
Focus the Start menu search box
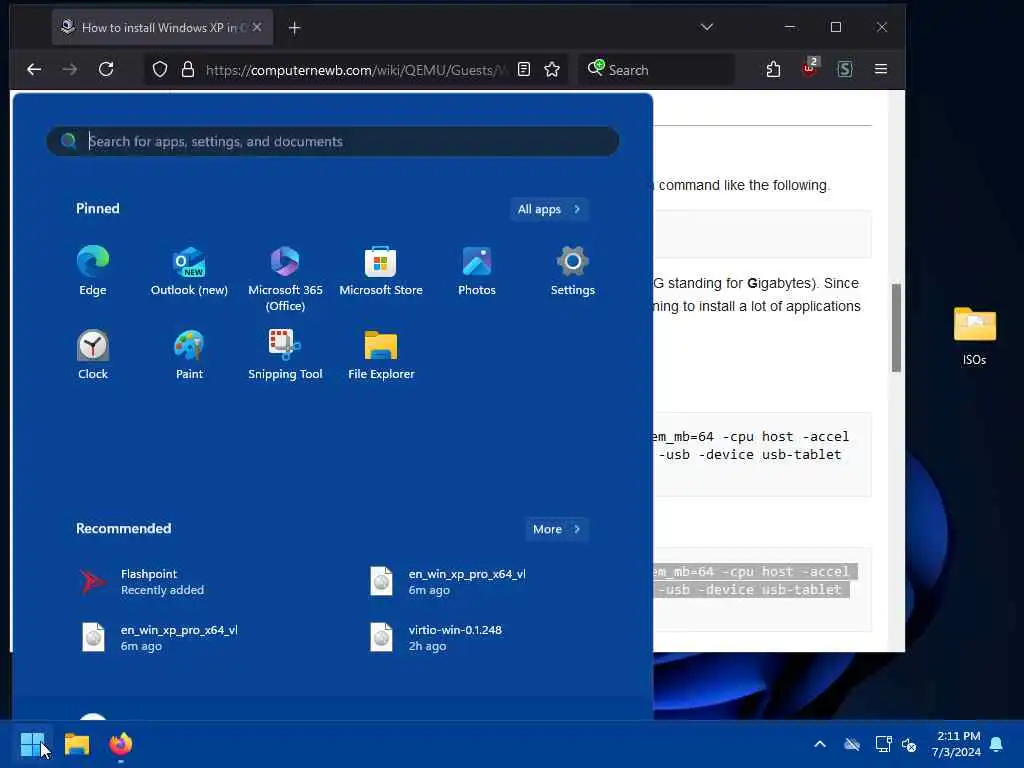(x=333, y=141)
